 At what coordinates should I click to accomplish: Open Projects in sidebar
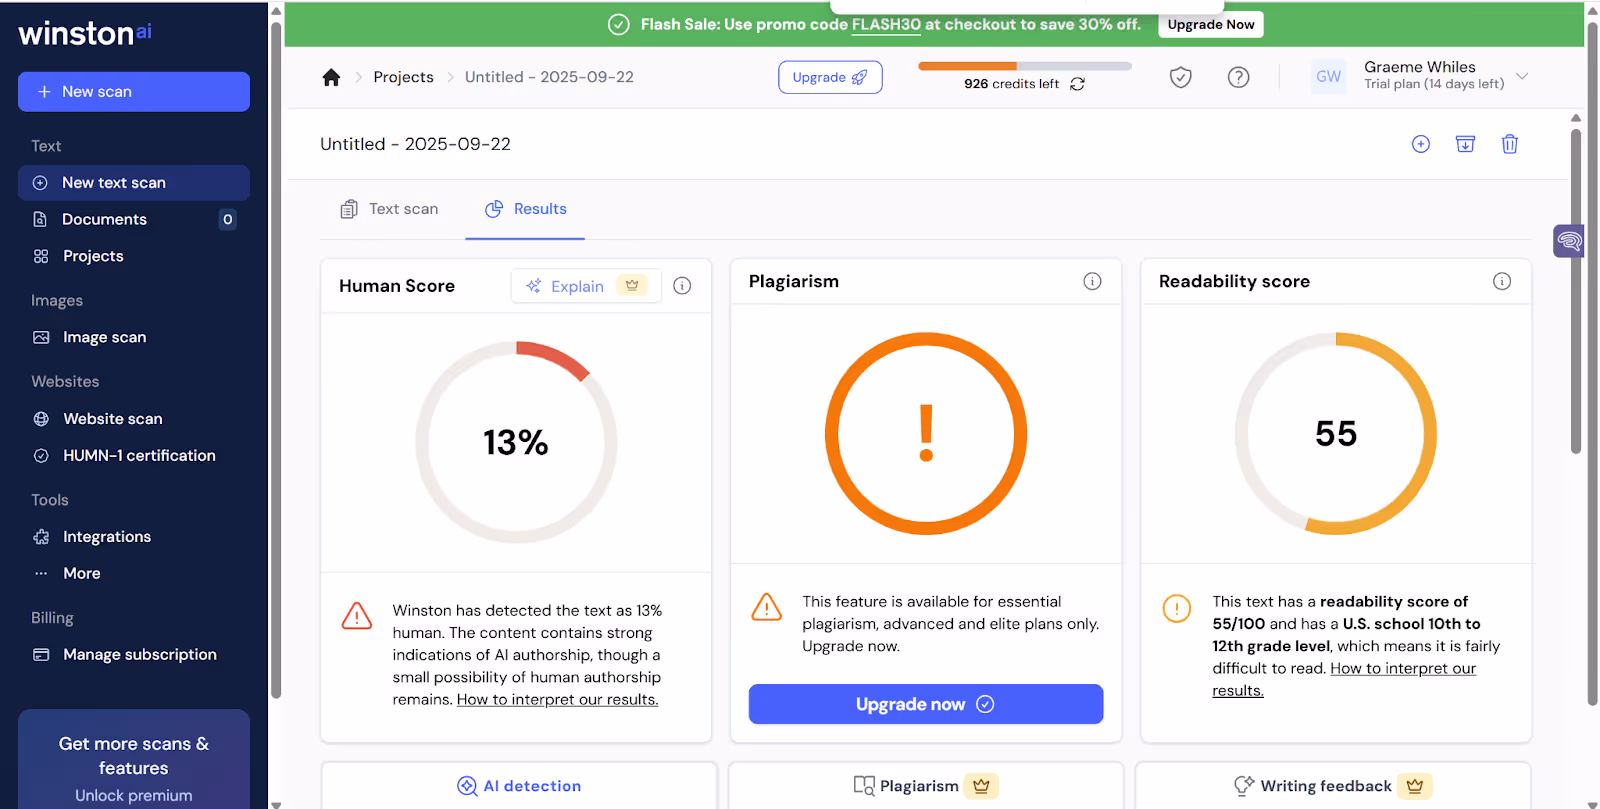(134, 256)
